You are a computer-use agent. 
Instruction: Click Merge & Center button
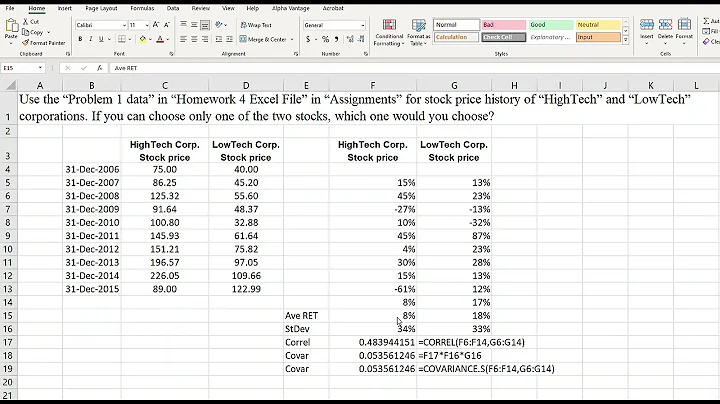[263, 39]
